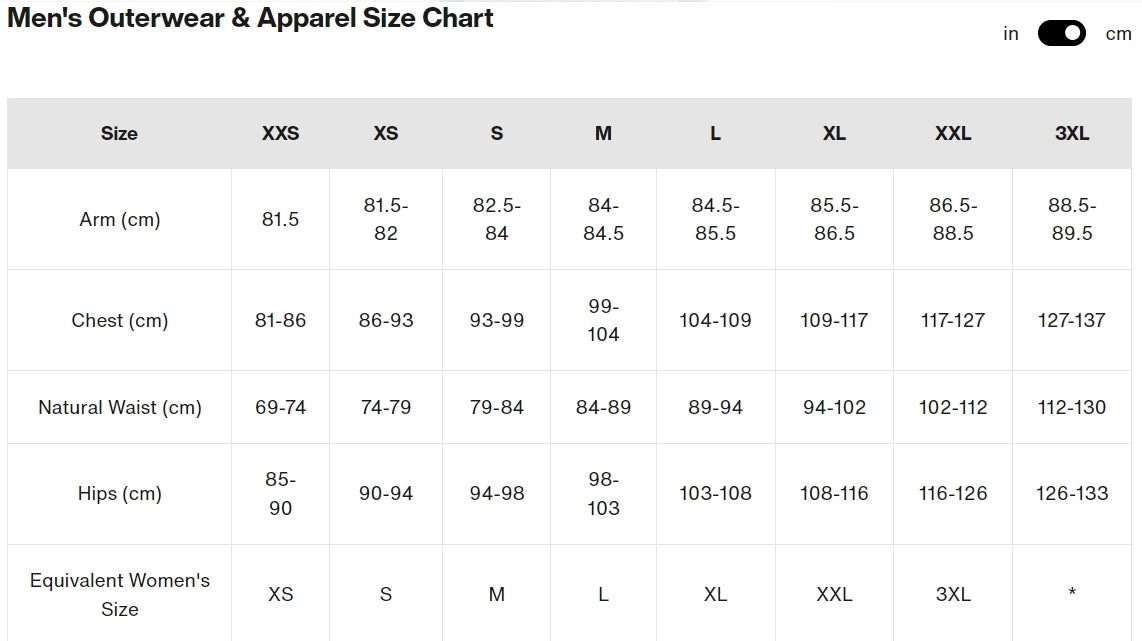The image size is (1142, 641).
Task: Select the 3XL waist value 112-130
Action: click(1072, 407)
